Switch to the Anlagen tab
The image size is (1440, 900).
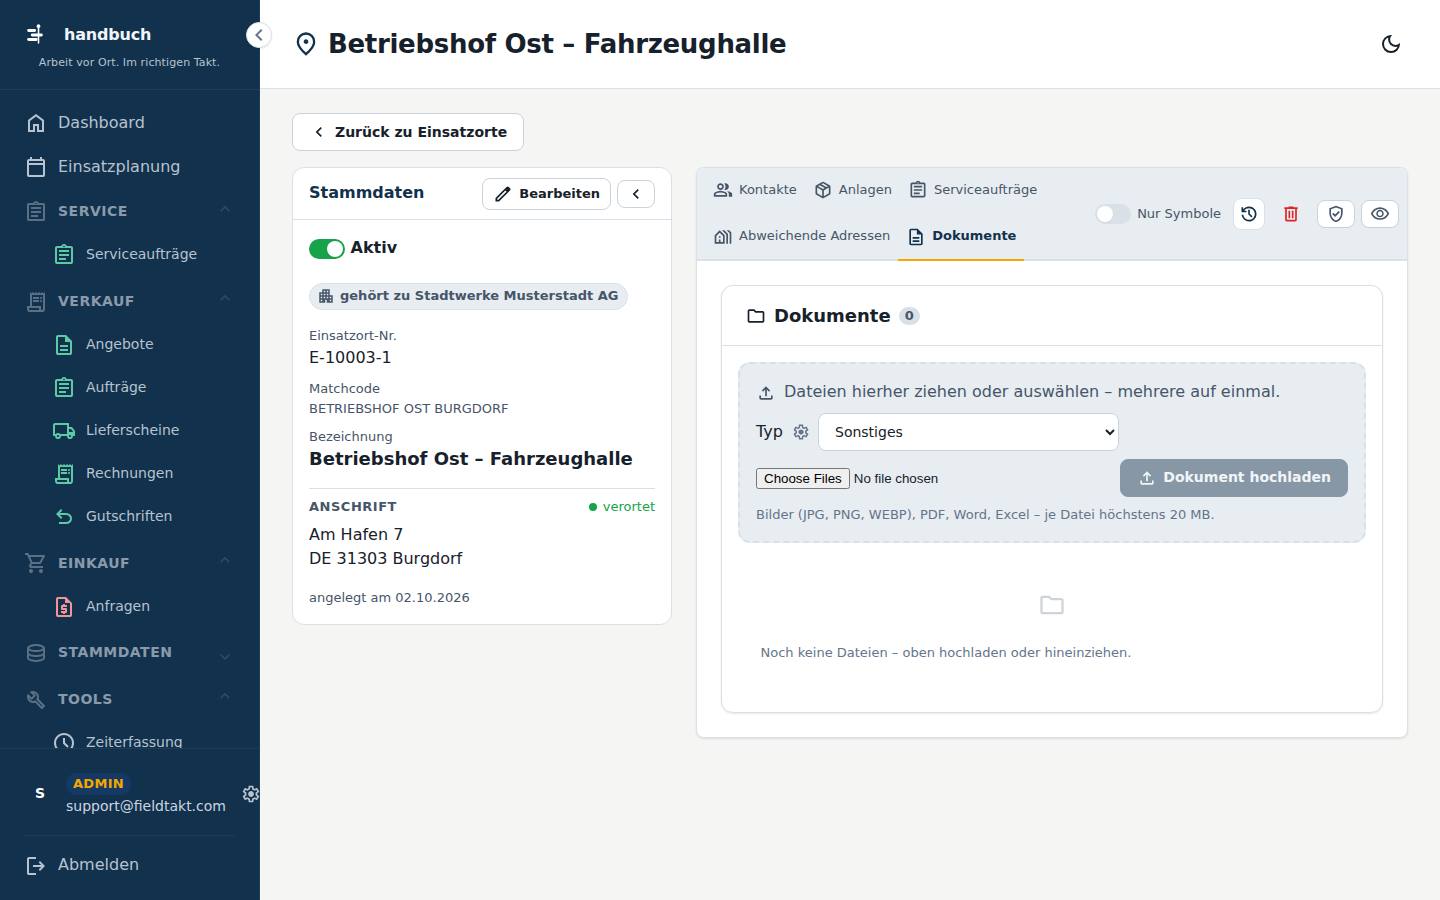[853, 190]
